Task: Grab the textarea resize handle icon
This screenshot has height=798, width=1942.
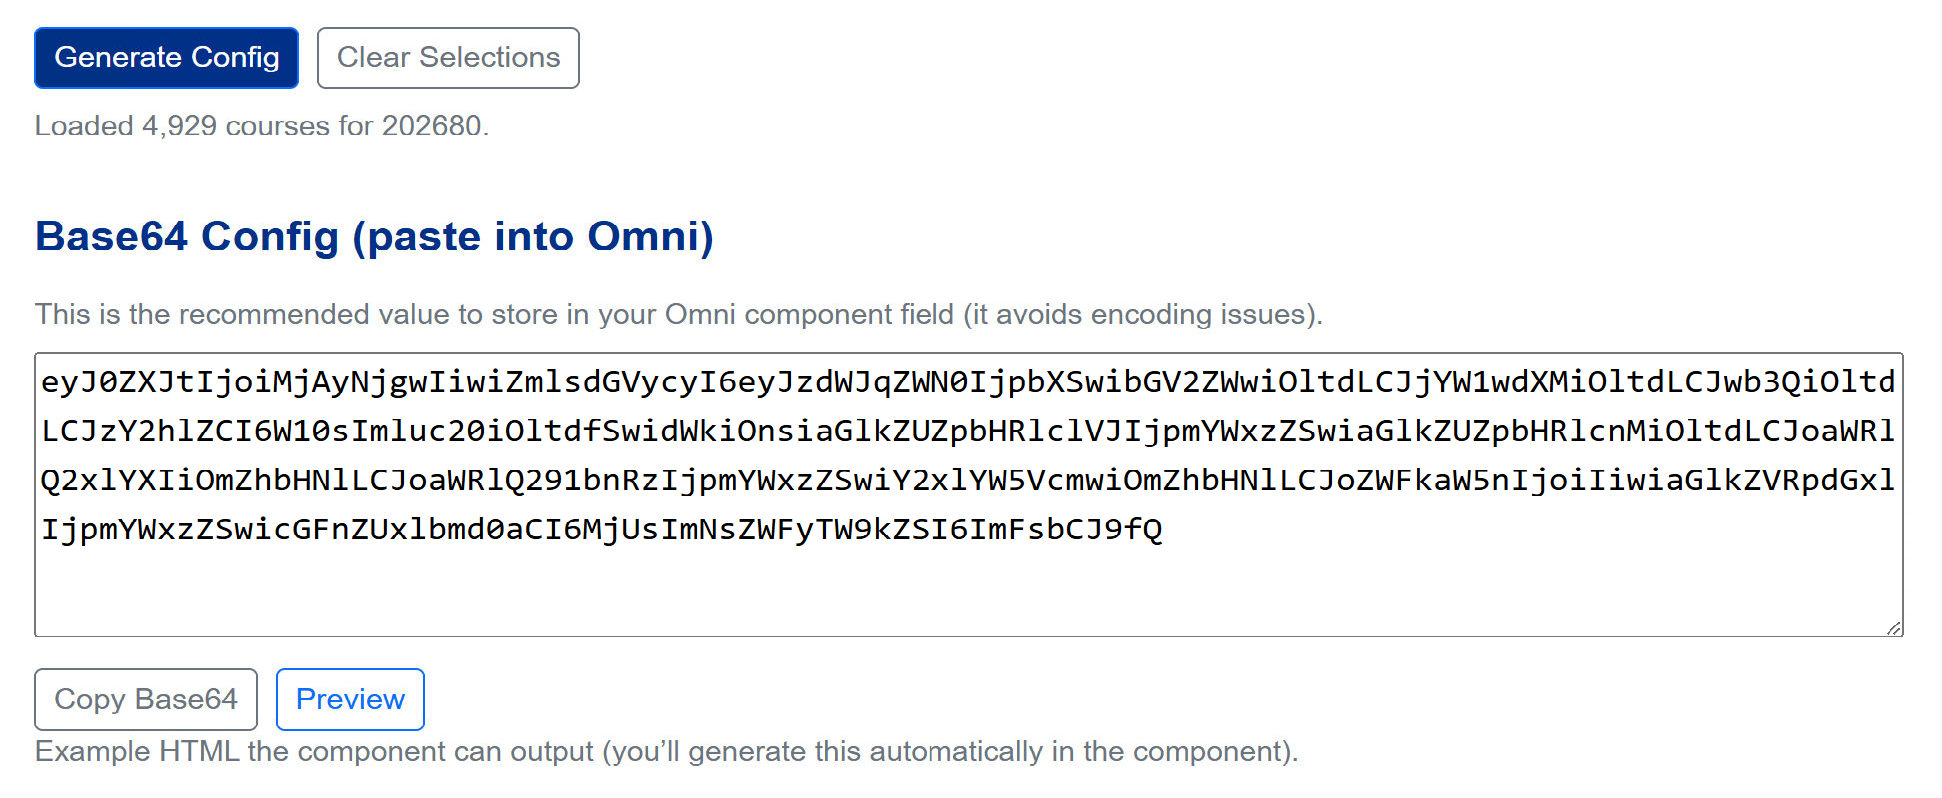Action: (x=1893, y=627)
